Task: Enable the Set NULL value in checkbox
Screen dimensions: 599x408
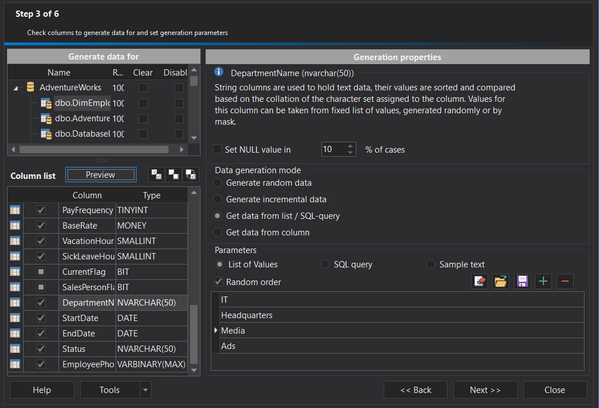Action: point(217,149)
